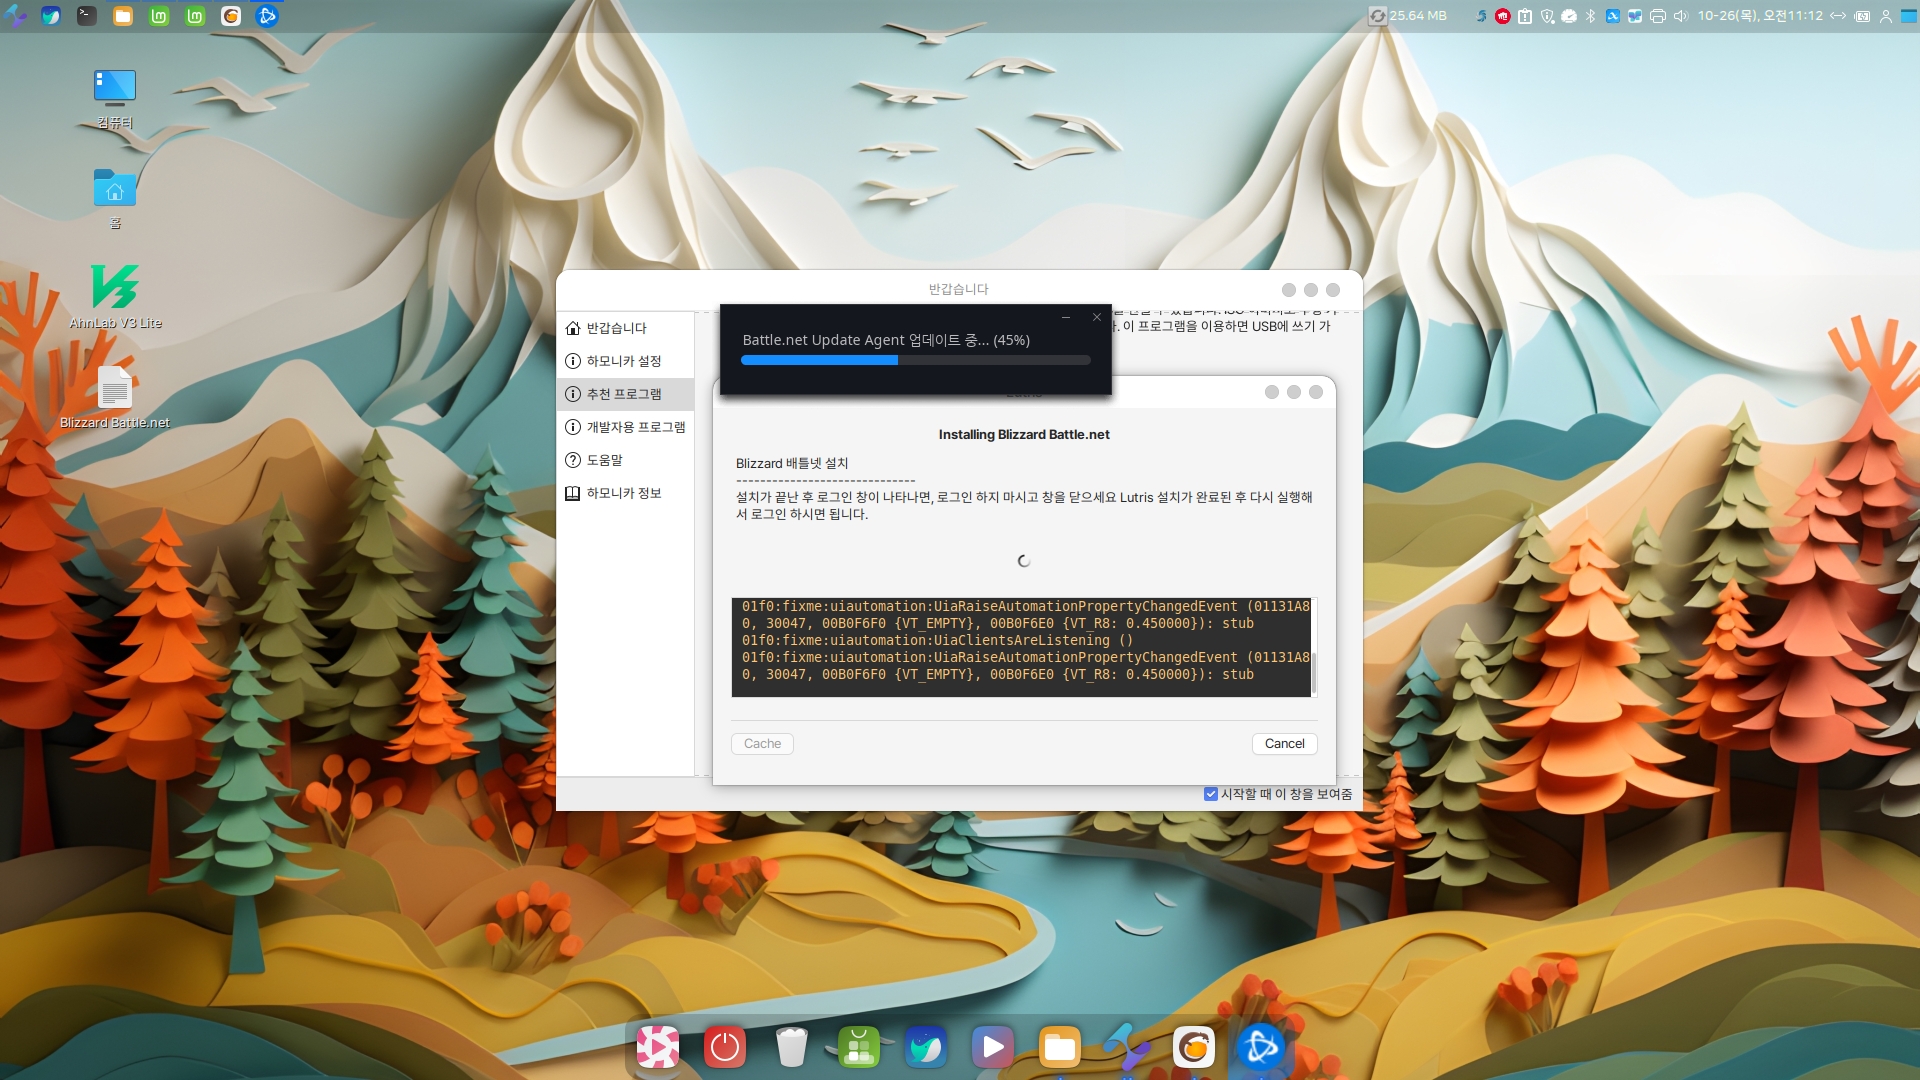This screenshot has height=1080, width=1920.
Task: Launch the green software store dock icon
Action: click(x=859, y=1047)
